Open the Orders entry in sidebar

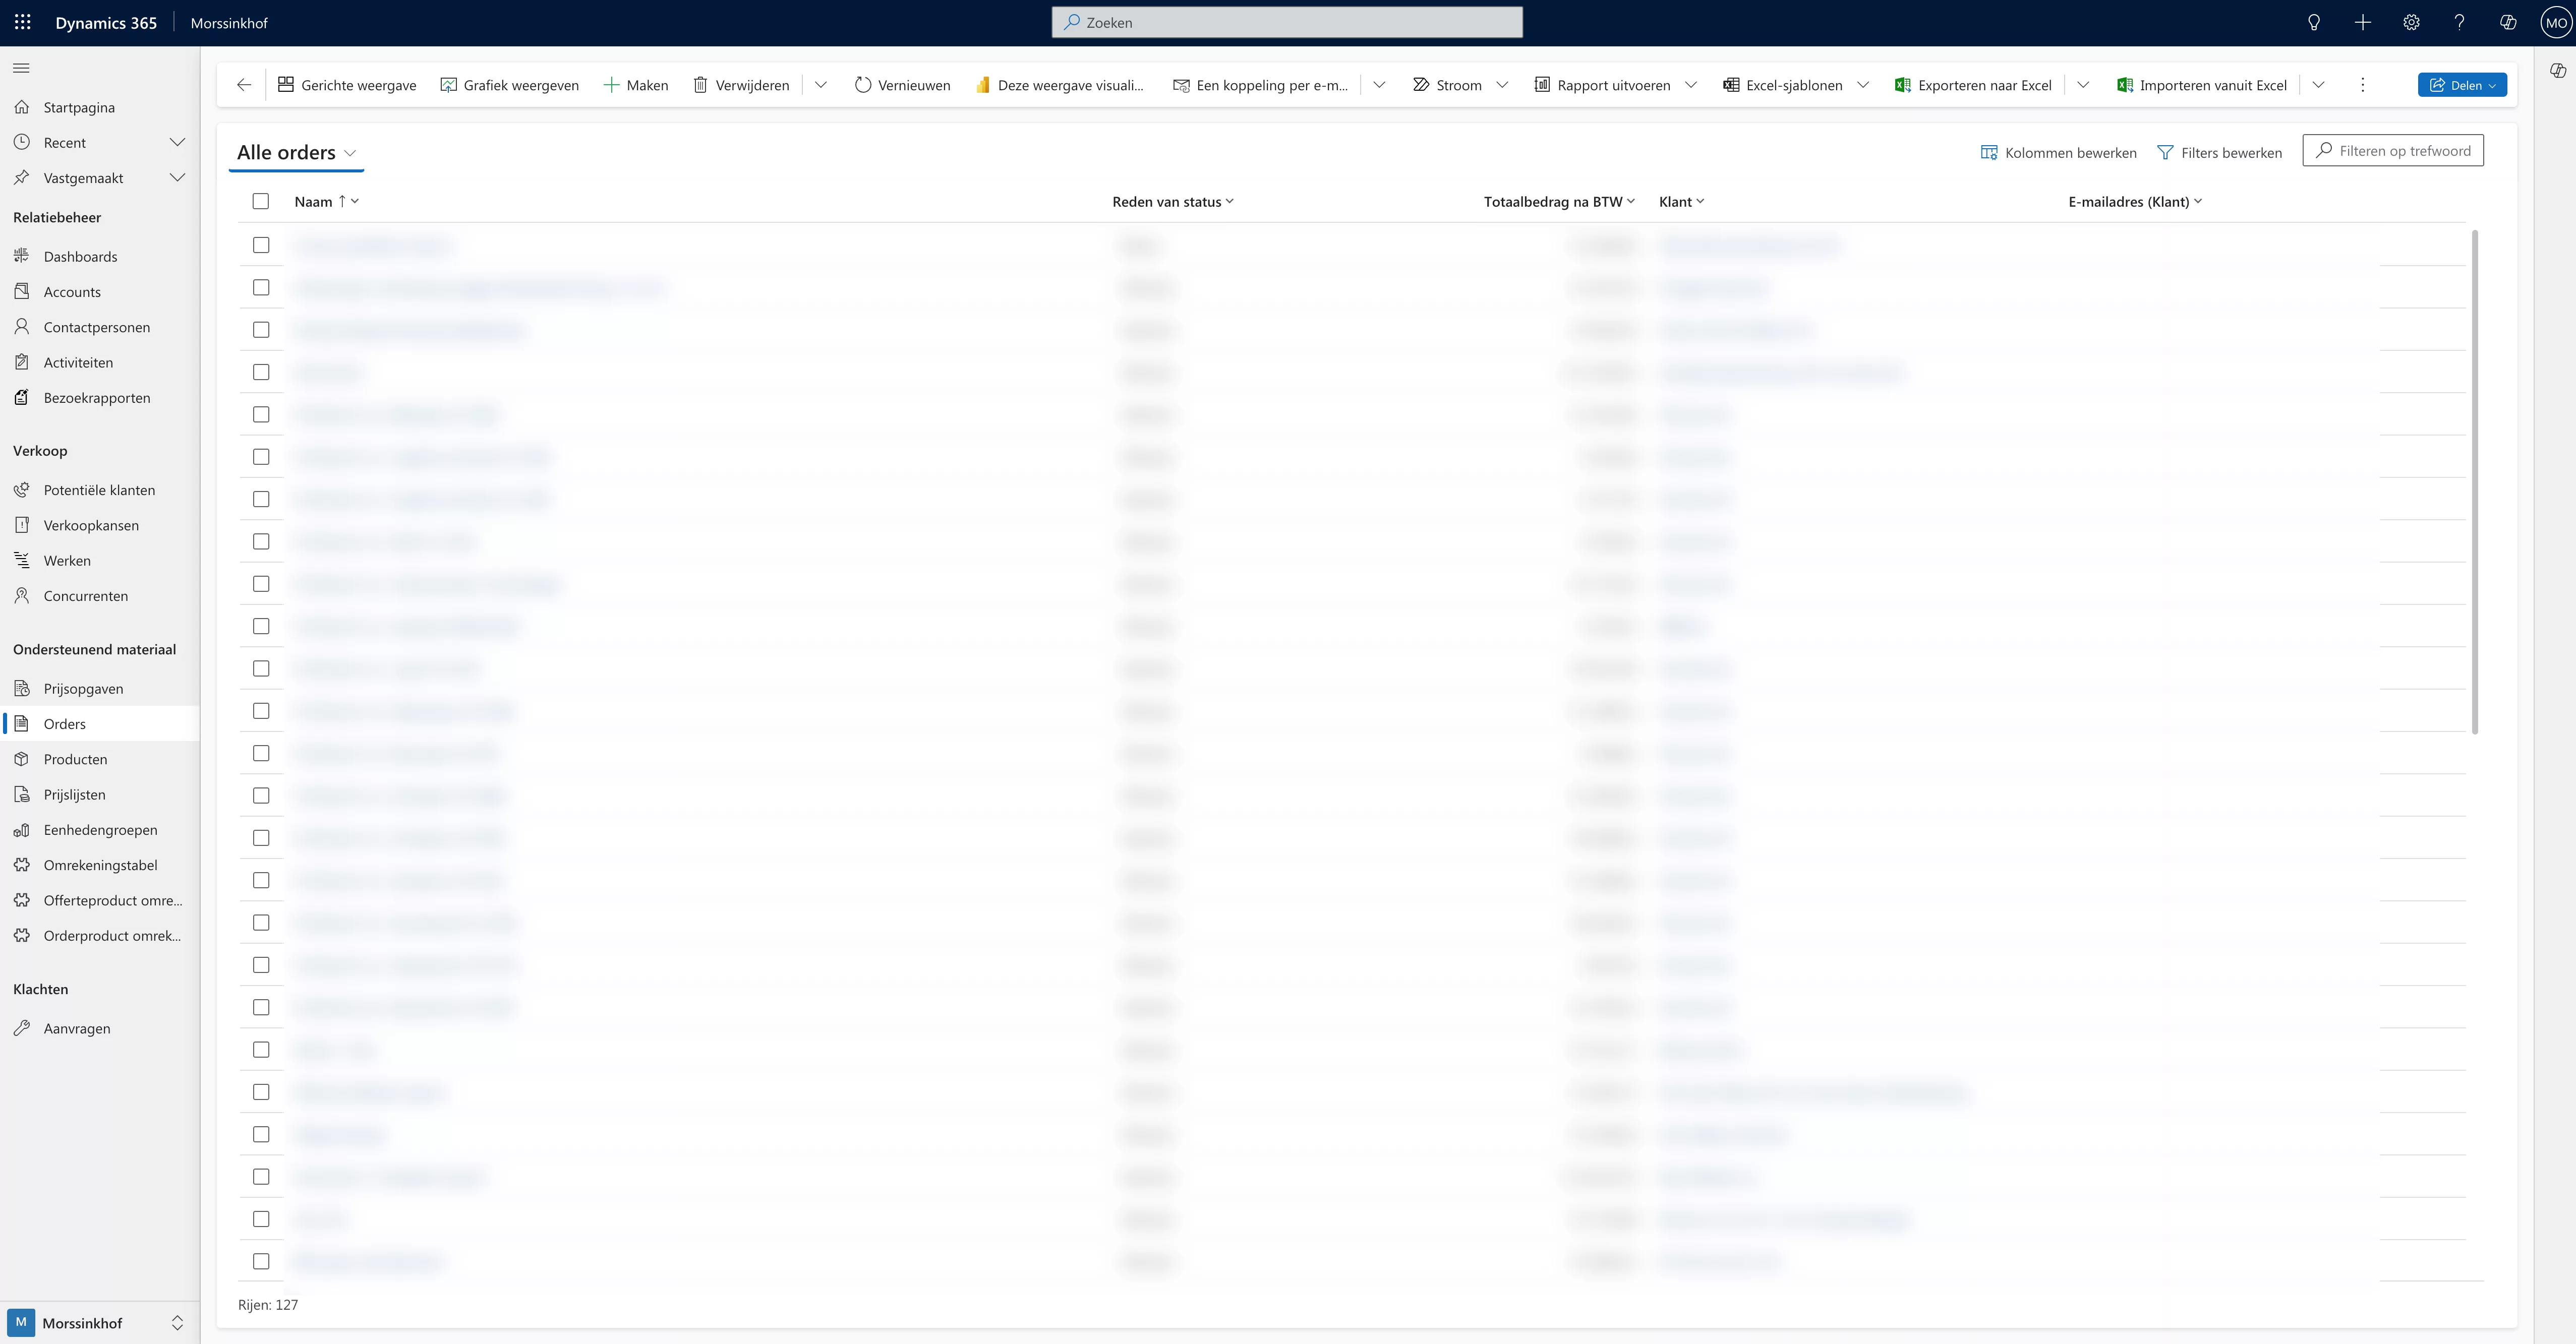click(x=64, y=723)
